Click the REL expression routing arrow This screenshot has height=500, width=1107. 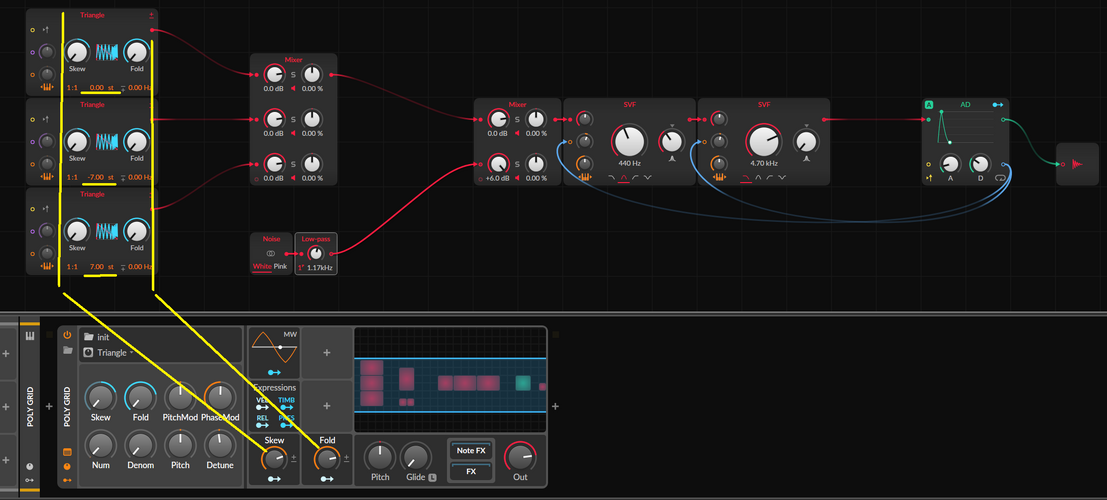(x=262, y=424)
